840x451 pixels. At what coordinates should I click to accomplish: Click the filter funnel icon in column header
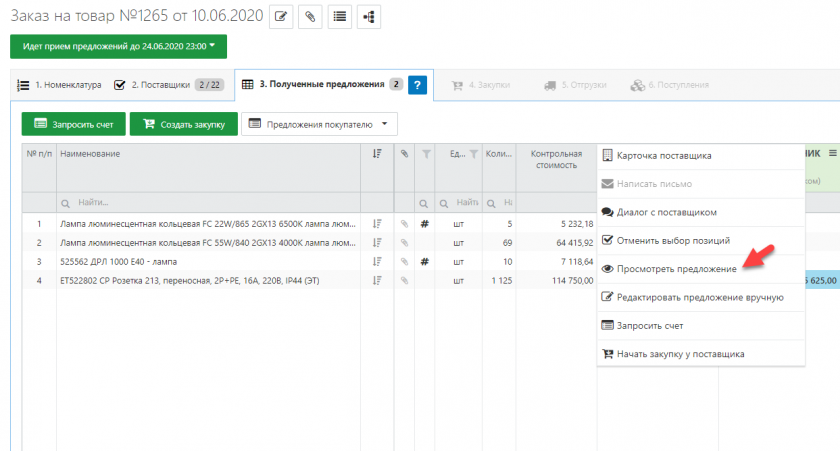(425, 153)
